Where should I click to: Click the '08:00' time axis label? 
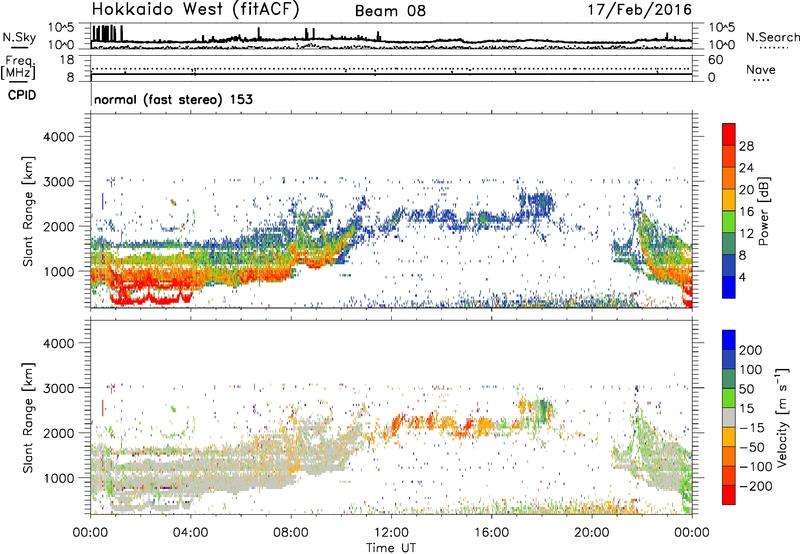click(291, 533)
